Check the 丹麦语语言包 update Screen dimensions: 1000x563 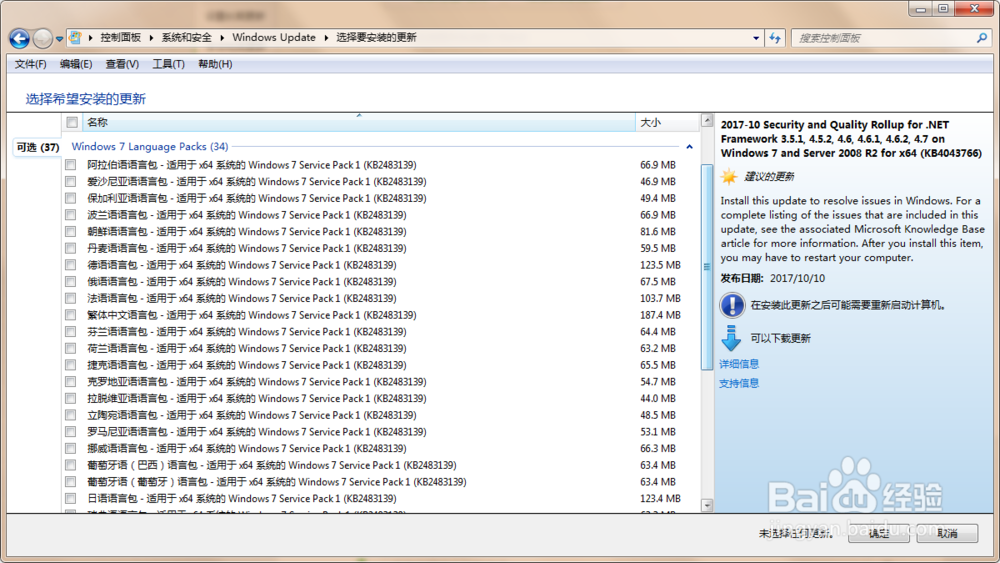point(71,248)
